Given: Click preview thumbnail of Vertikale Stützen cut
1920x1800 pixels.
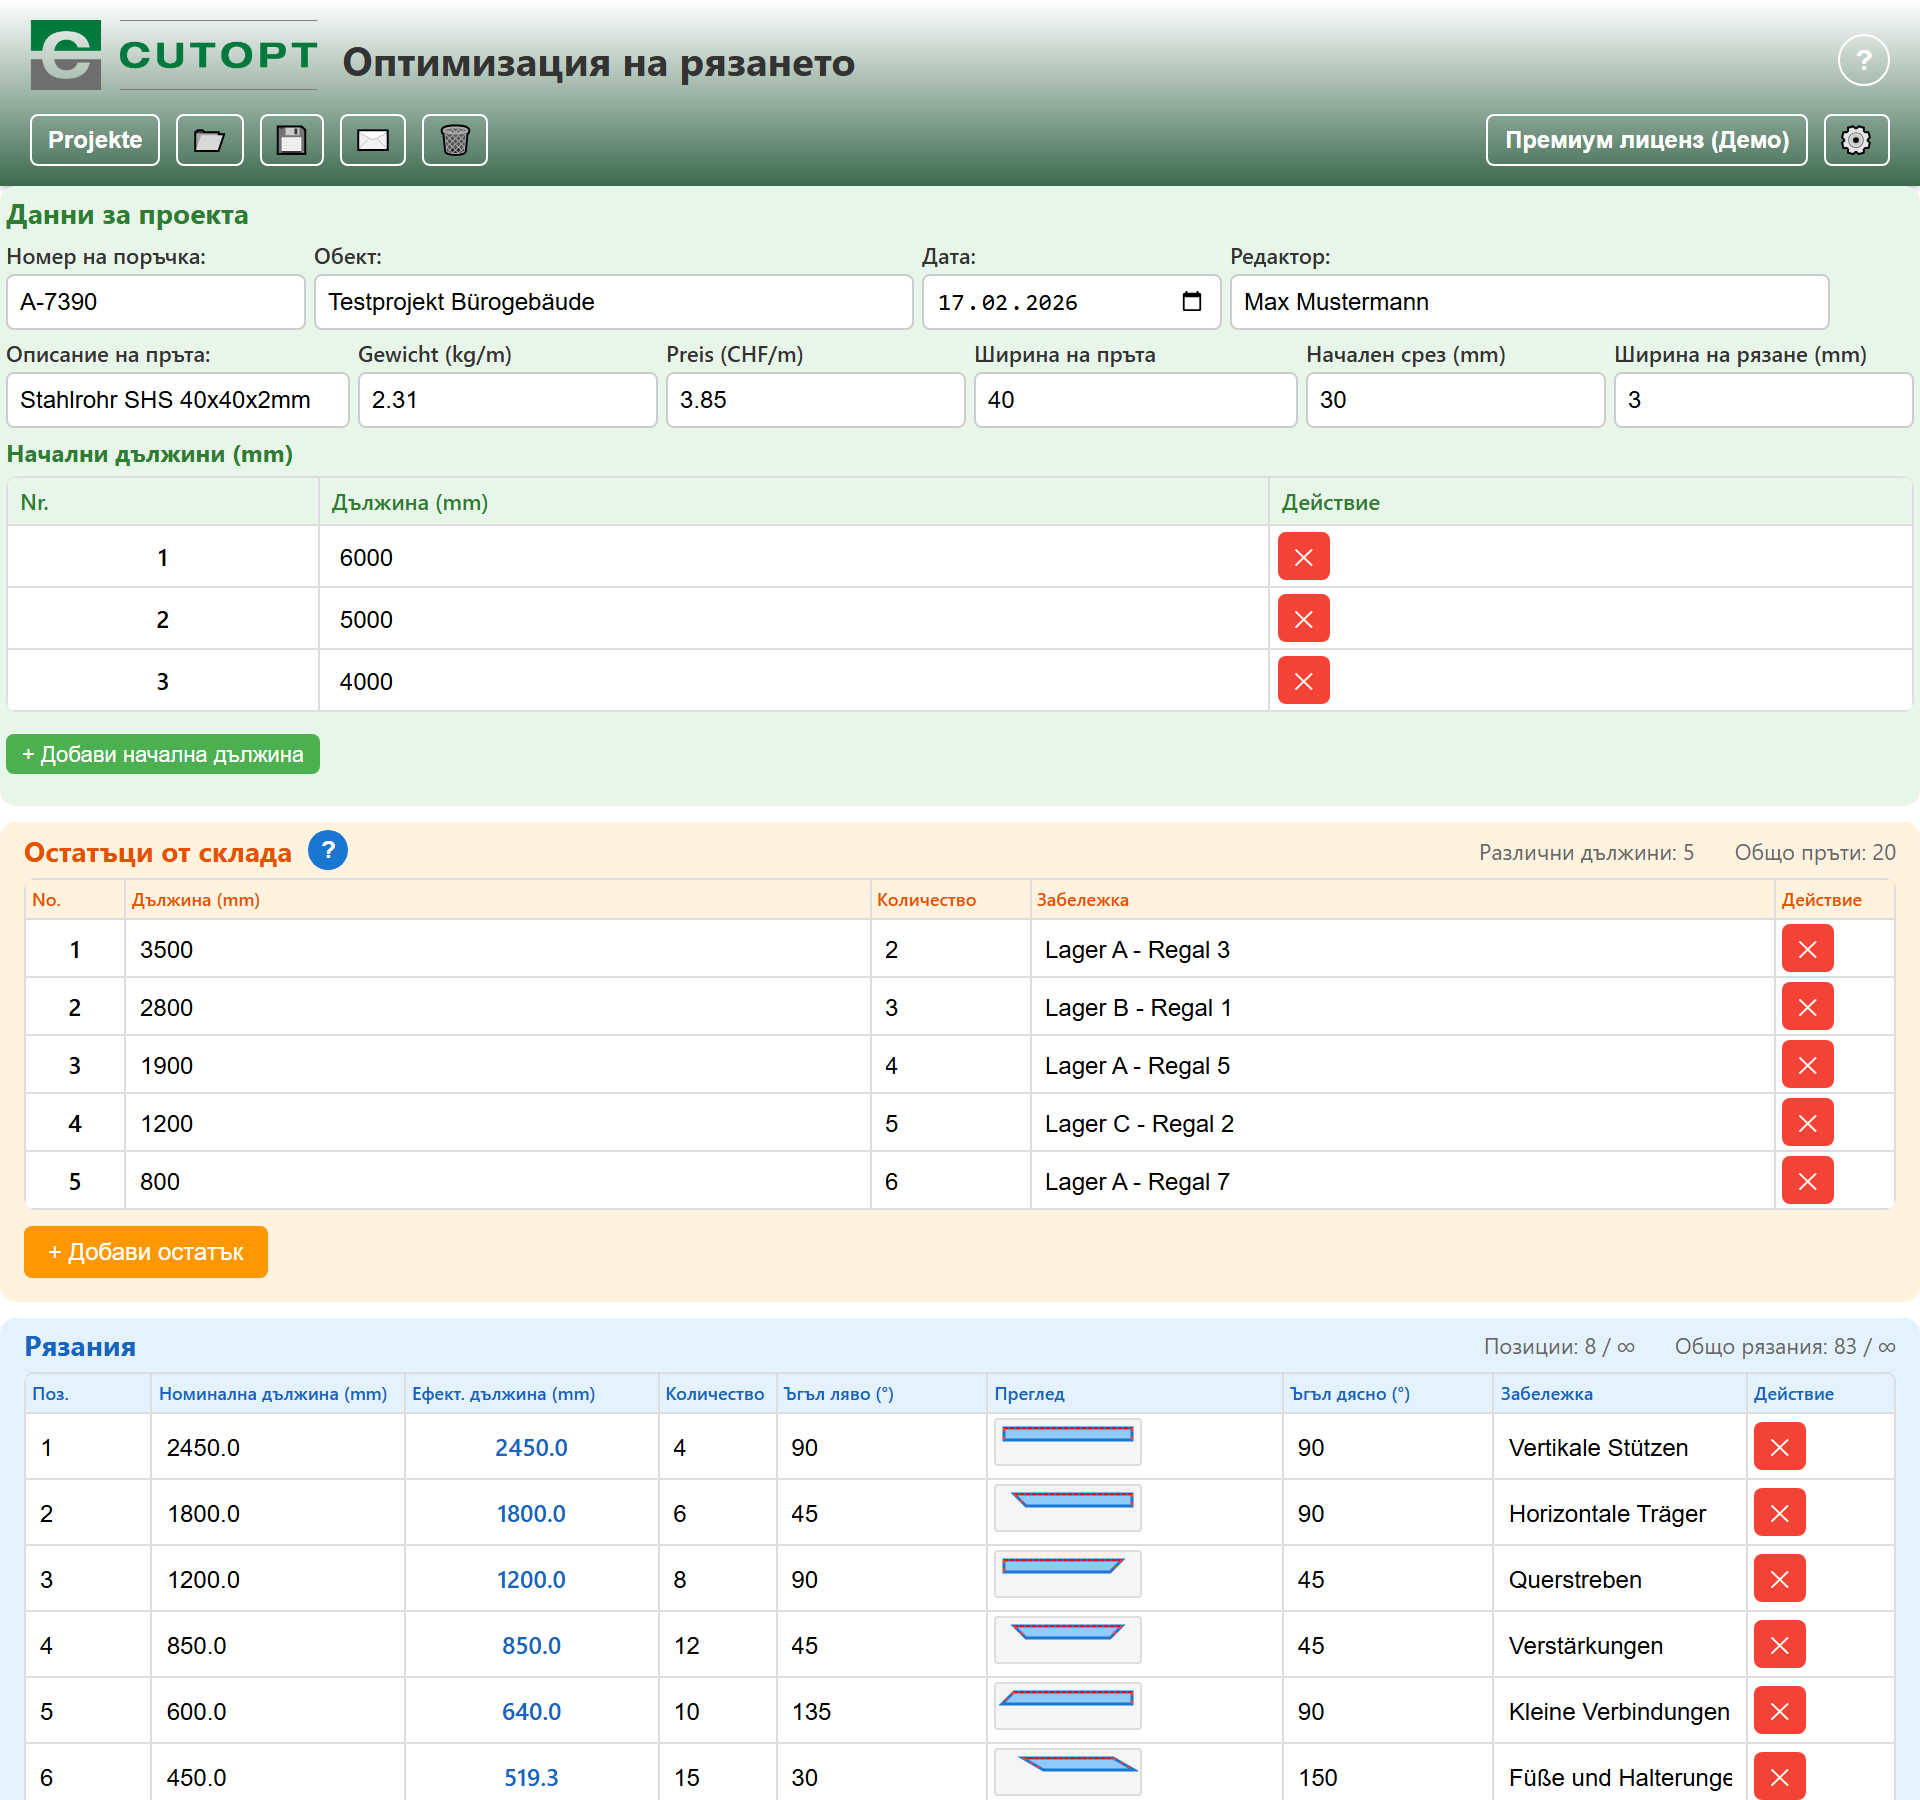Looking at the screenshot, I should point(1068,1442).
